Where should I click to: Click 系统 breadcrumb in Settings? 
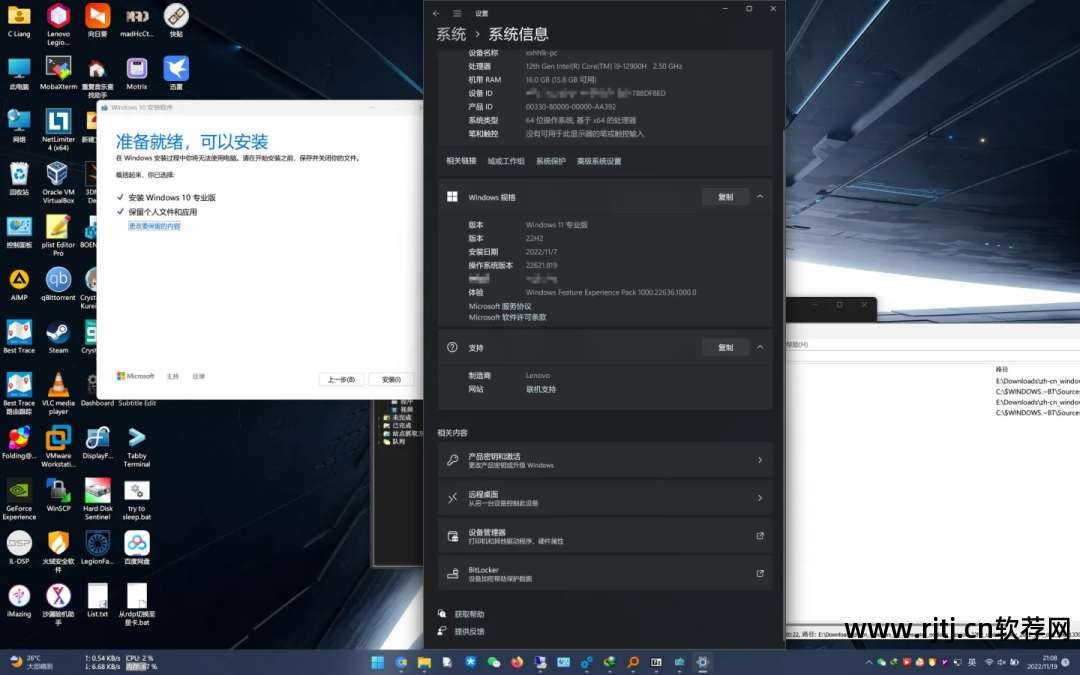[x=451, y=34]
